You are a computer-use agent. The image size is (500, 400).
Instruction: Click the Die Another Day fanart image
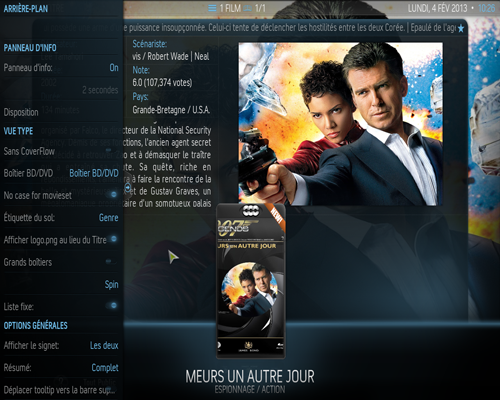341,124
